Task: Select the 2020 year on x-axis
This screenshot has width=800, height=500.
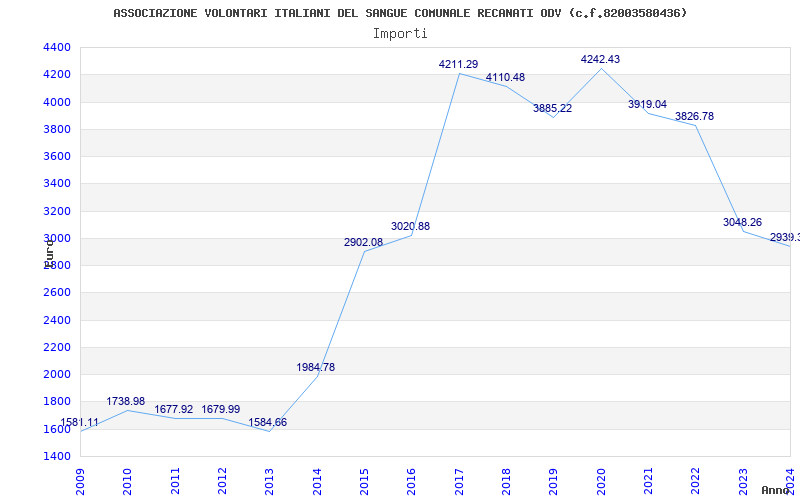Action: (x=601, y=480)
